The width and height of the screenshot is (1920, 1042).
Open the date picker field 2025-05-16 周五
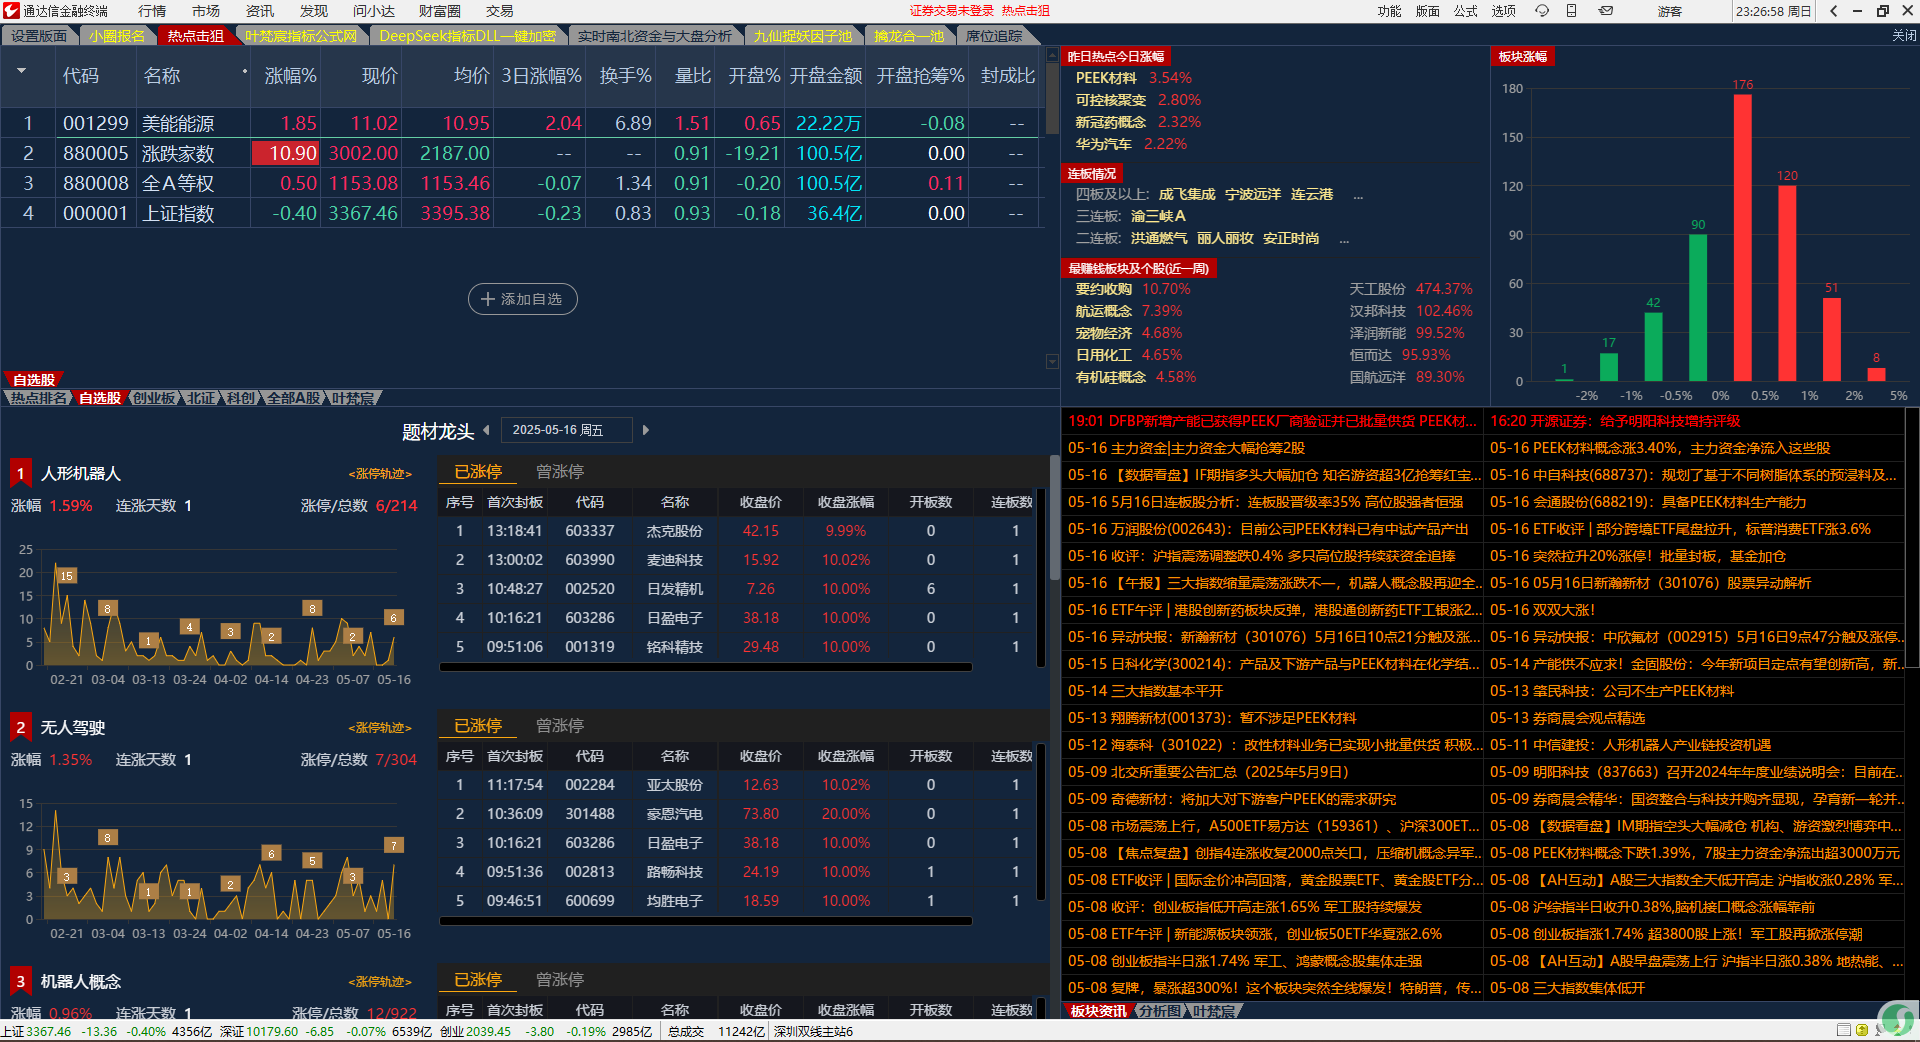566,430
